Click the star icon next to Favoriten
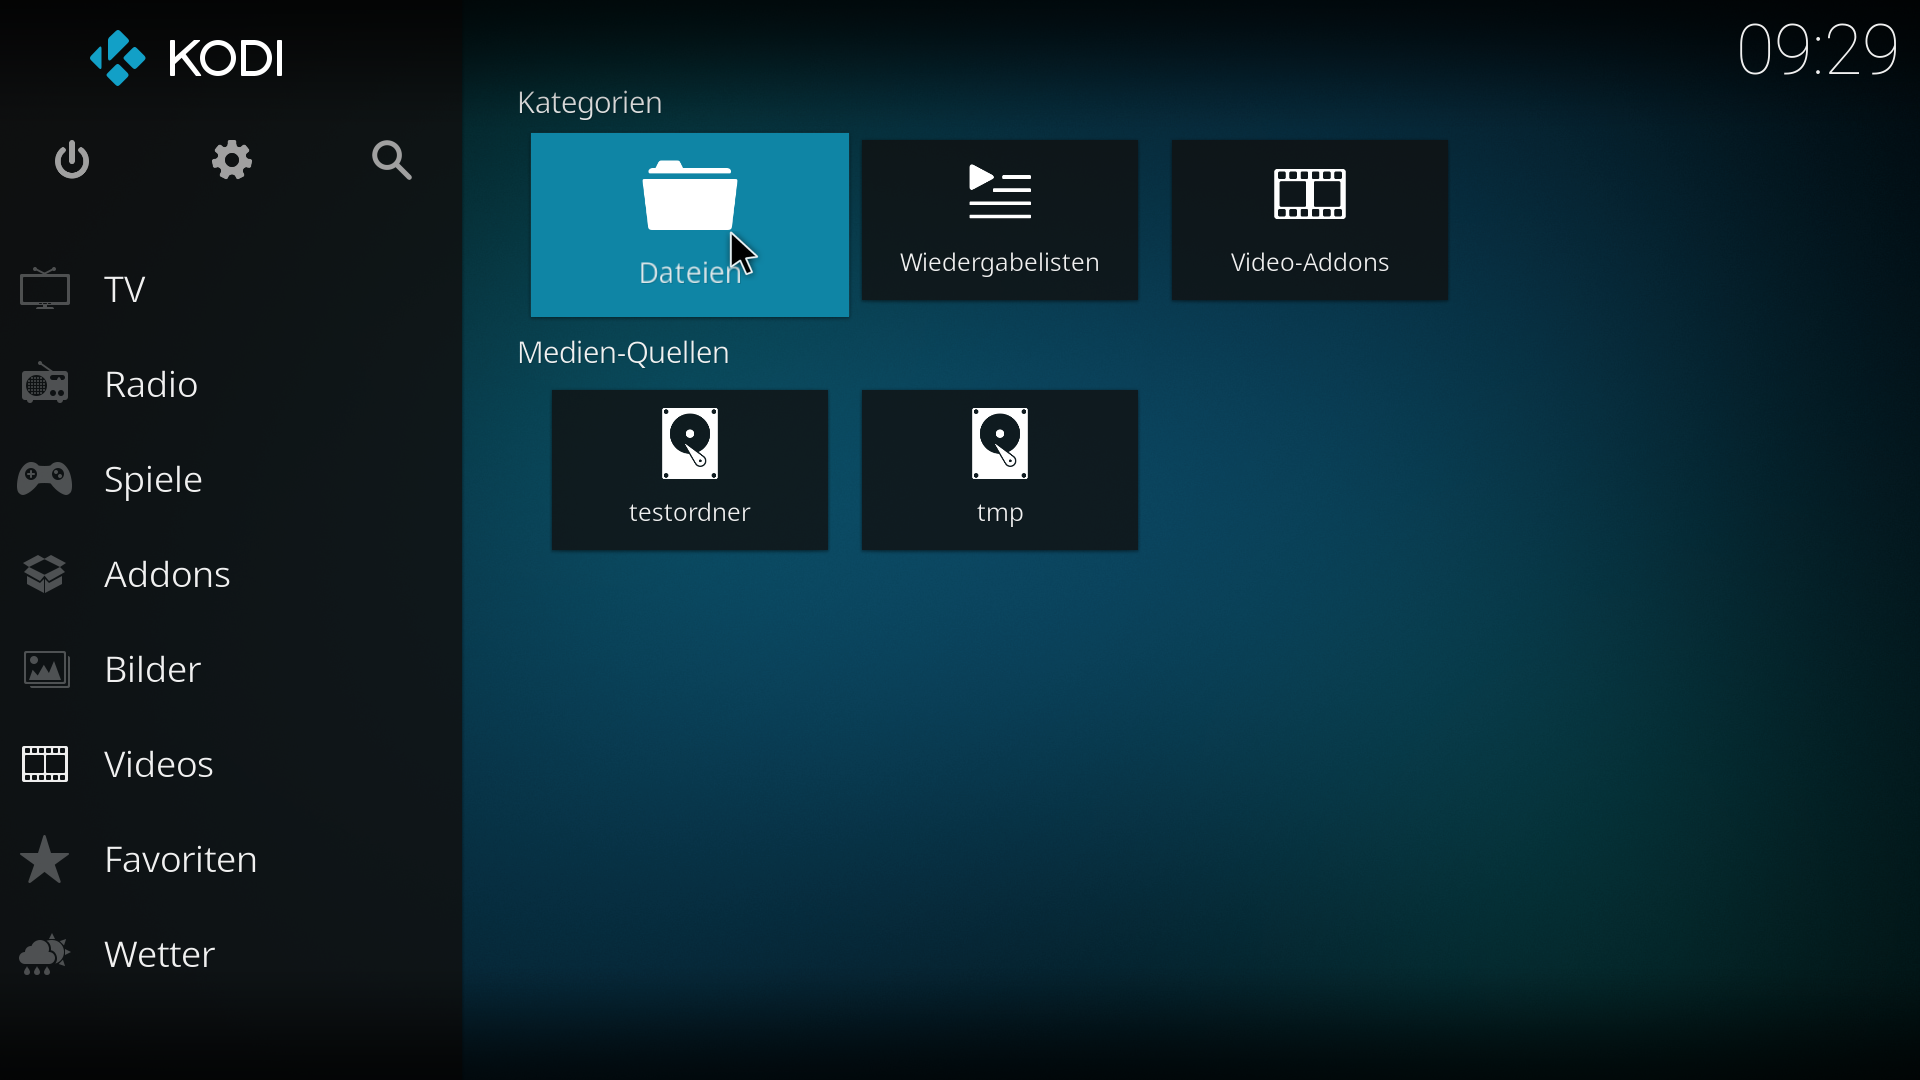The width and height of the screenshot is (1920, 1080). pyautogui.click(x=45, y=859)
